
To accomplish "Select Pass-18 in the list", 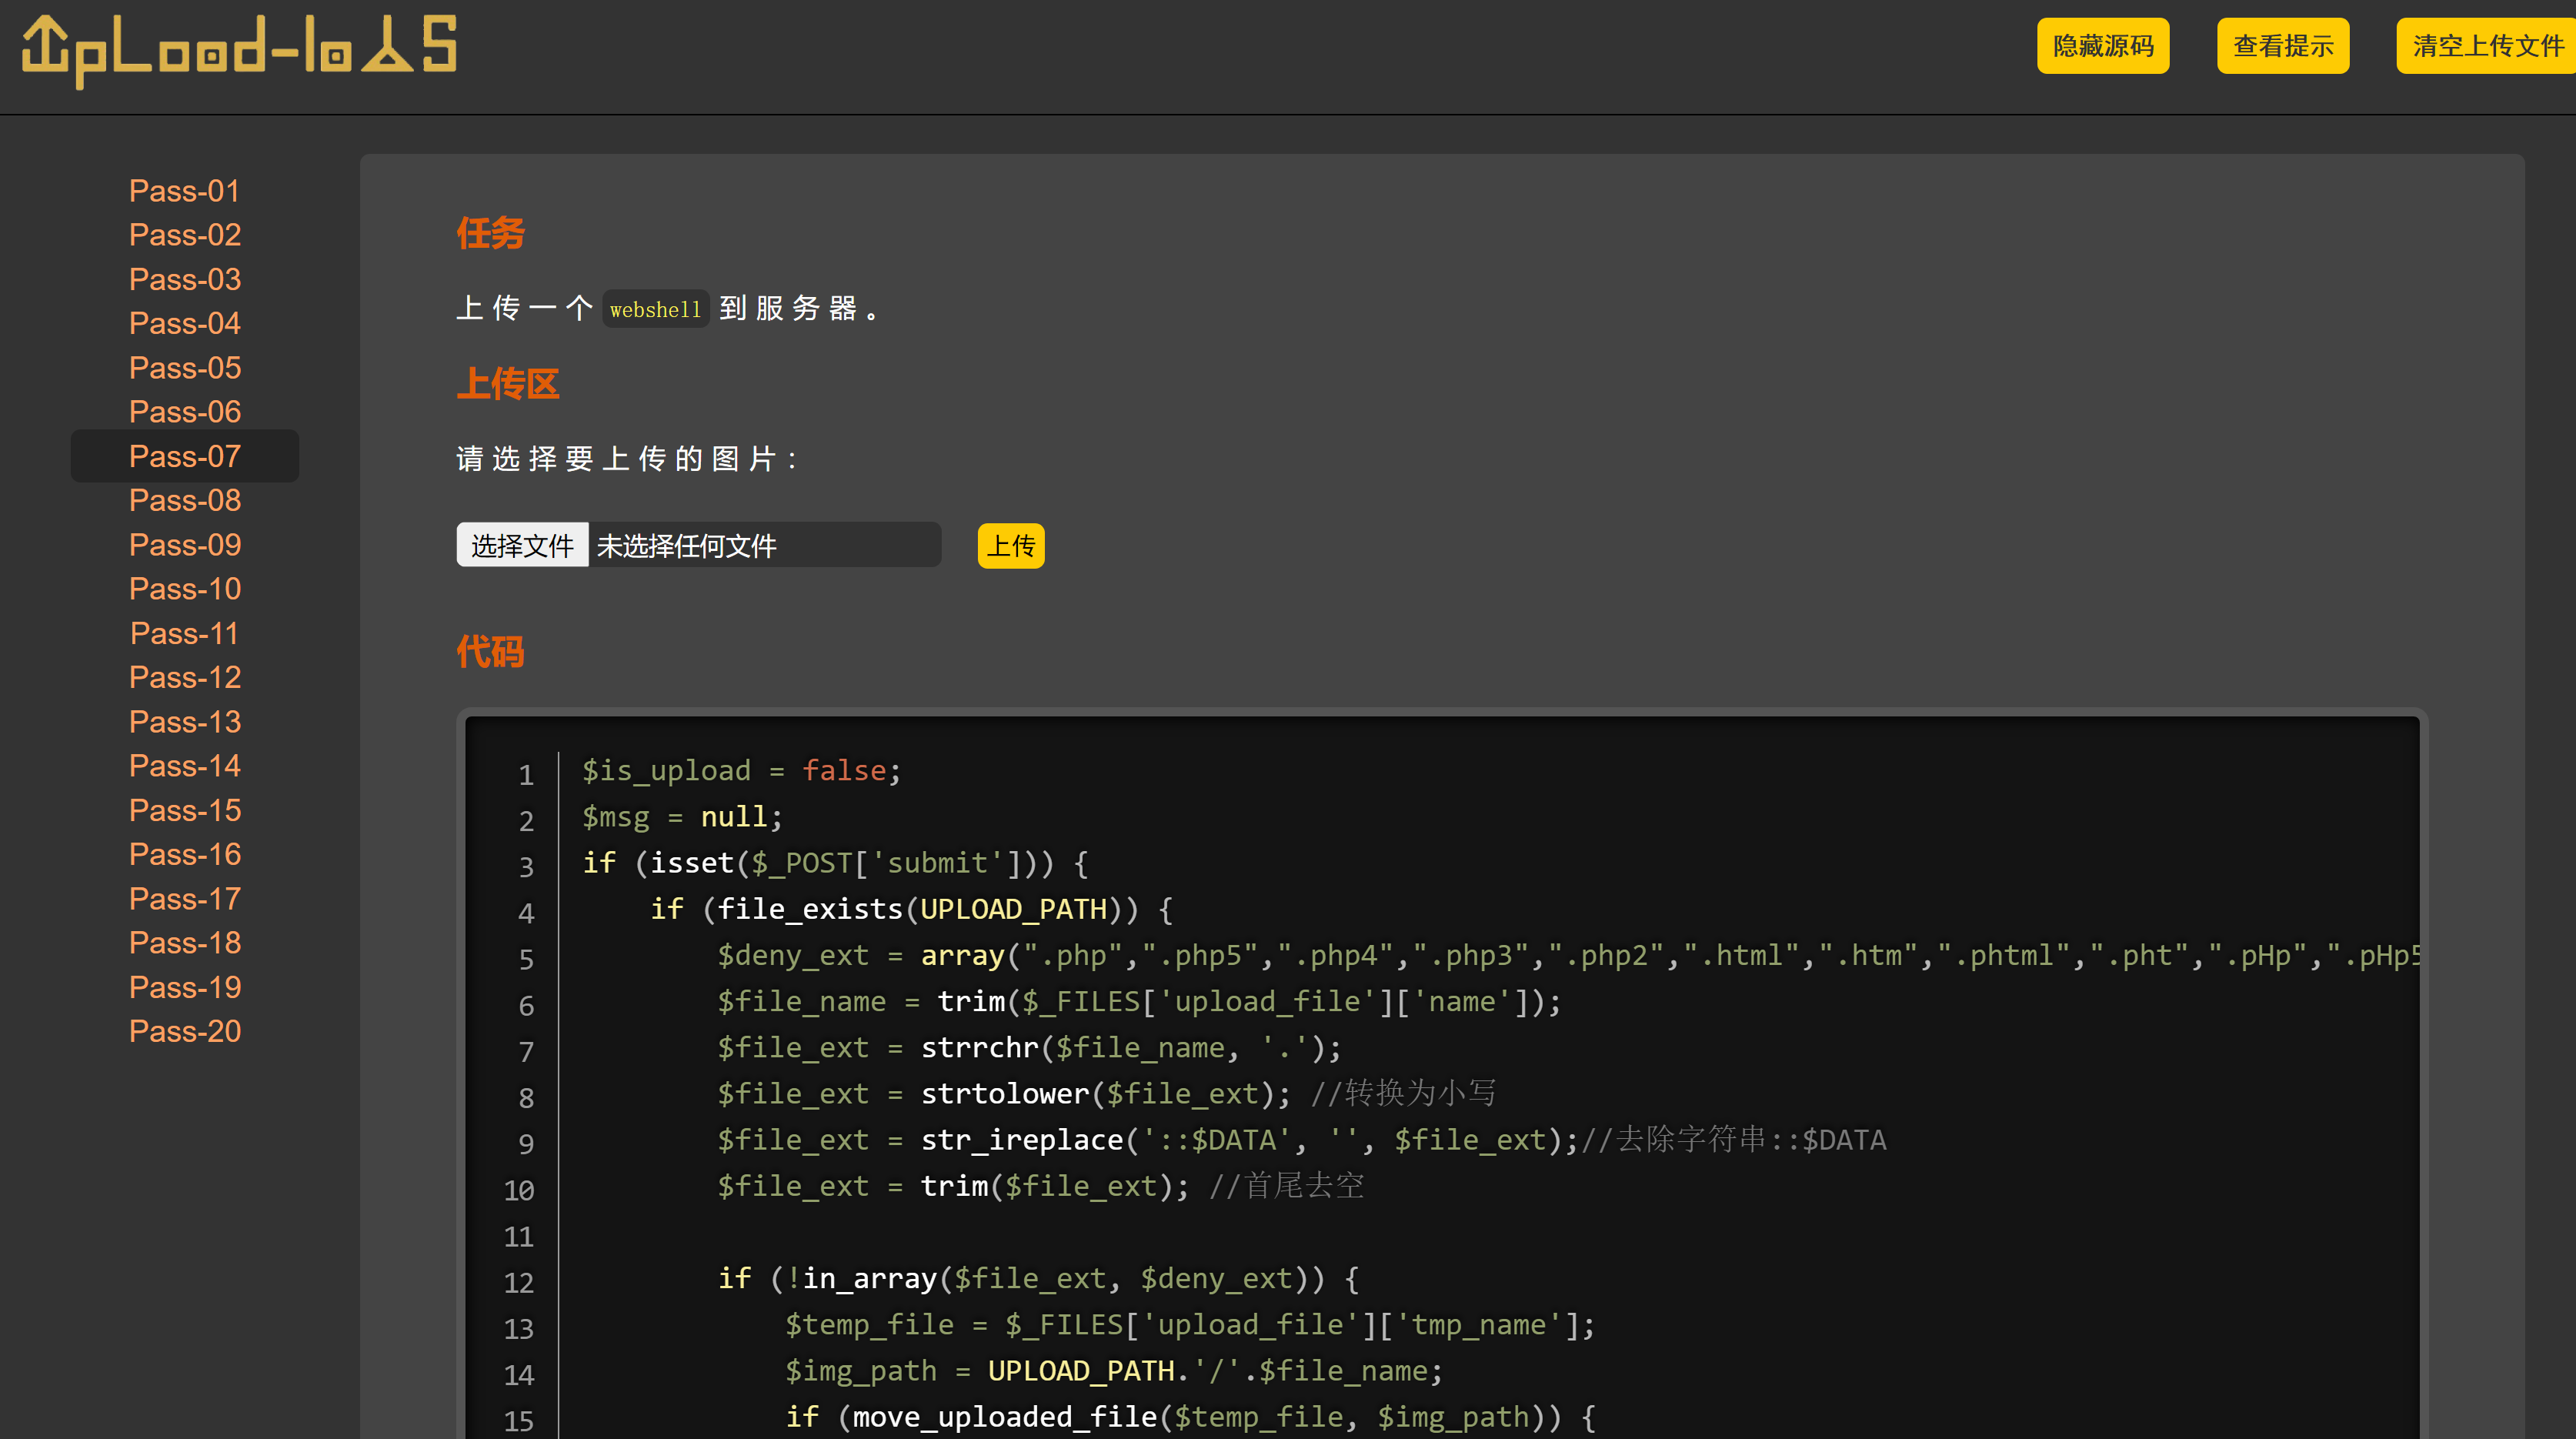I will [x=185, y=943].
